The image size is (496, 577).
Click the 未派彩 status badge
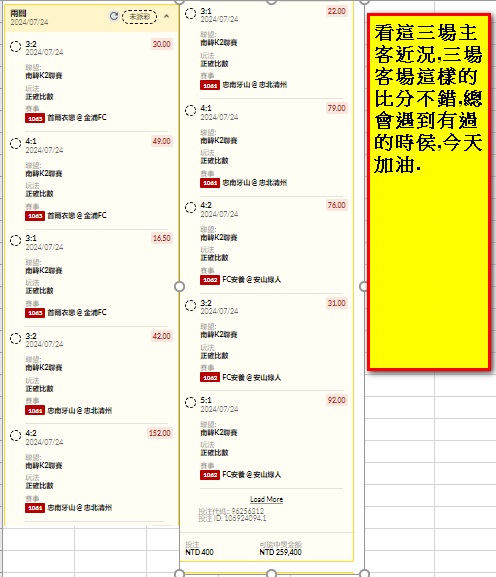point(139,17)
